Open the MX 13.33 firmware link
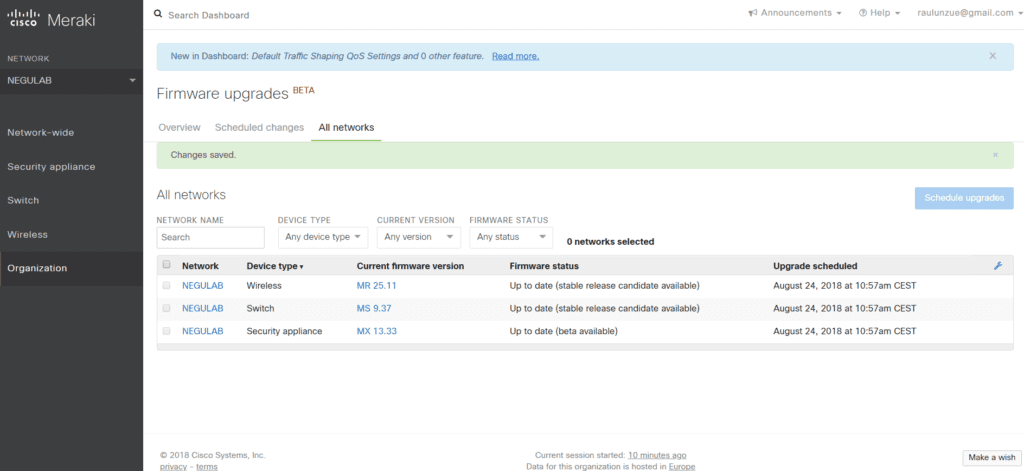Screen dimensions: 1024x471 [x=377, y=331]
